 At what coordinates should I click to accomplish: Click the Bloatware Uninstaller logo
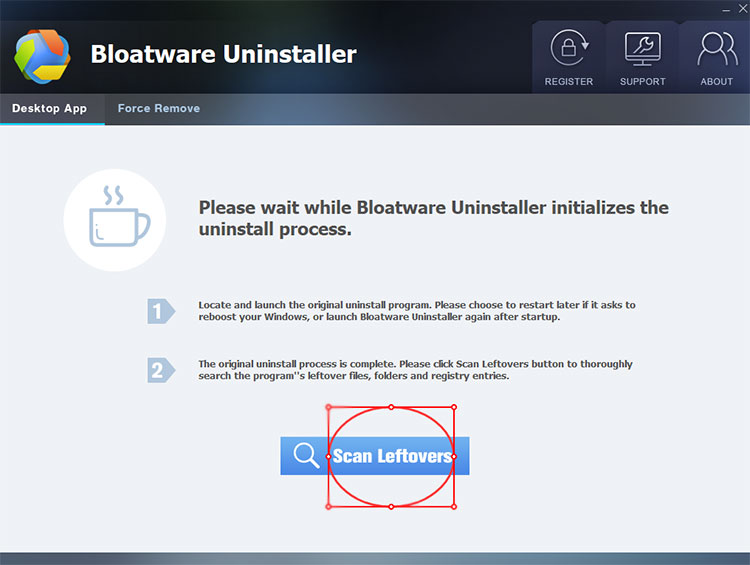[x=43, y=56]
